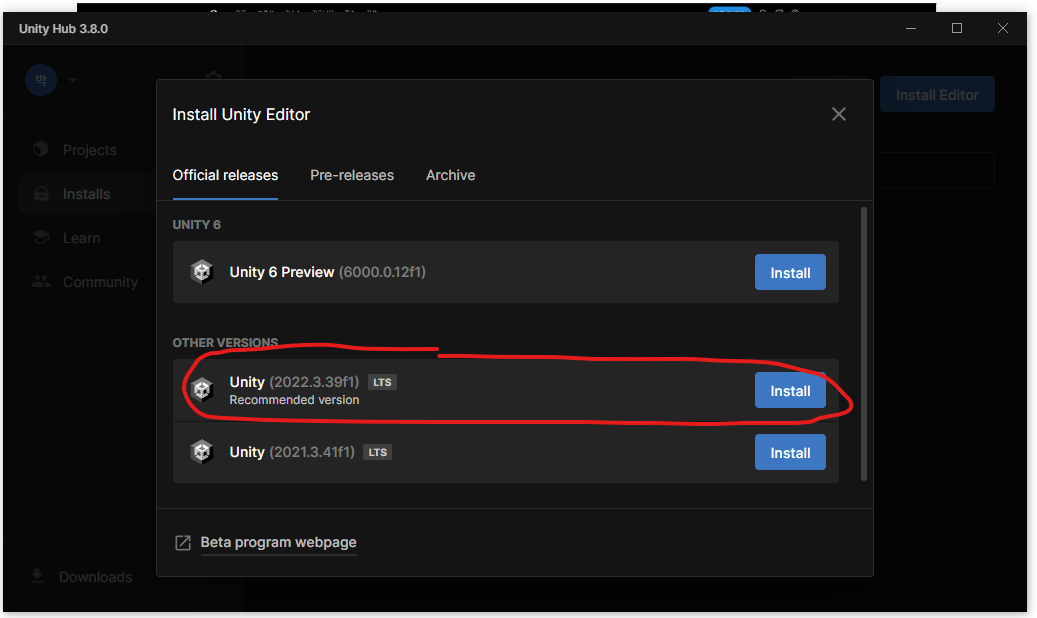The height and width of the screenshot is (618, 1037).
Task: Click the external link icon beside Beta program
Action: pos(183,543)
